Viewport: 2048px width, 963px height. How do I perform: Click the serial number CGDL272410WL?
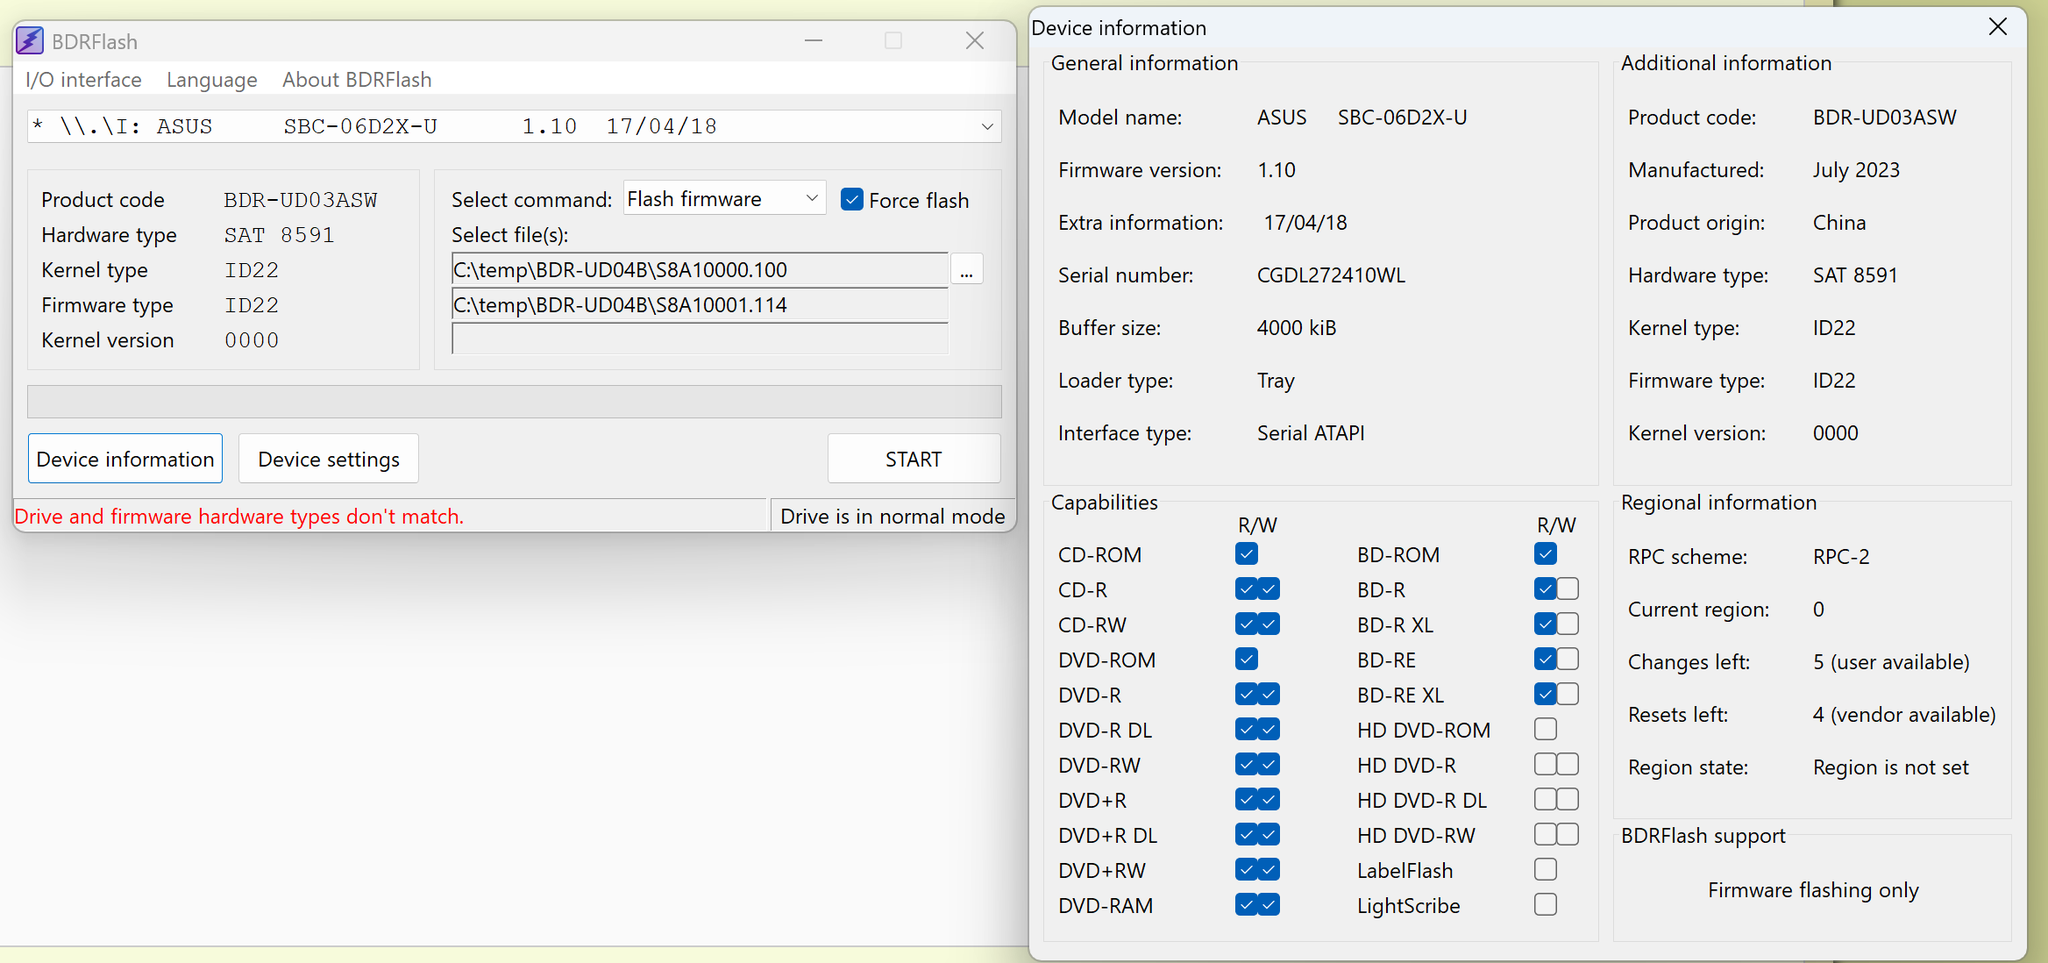point(1331,275)
